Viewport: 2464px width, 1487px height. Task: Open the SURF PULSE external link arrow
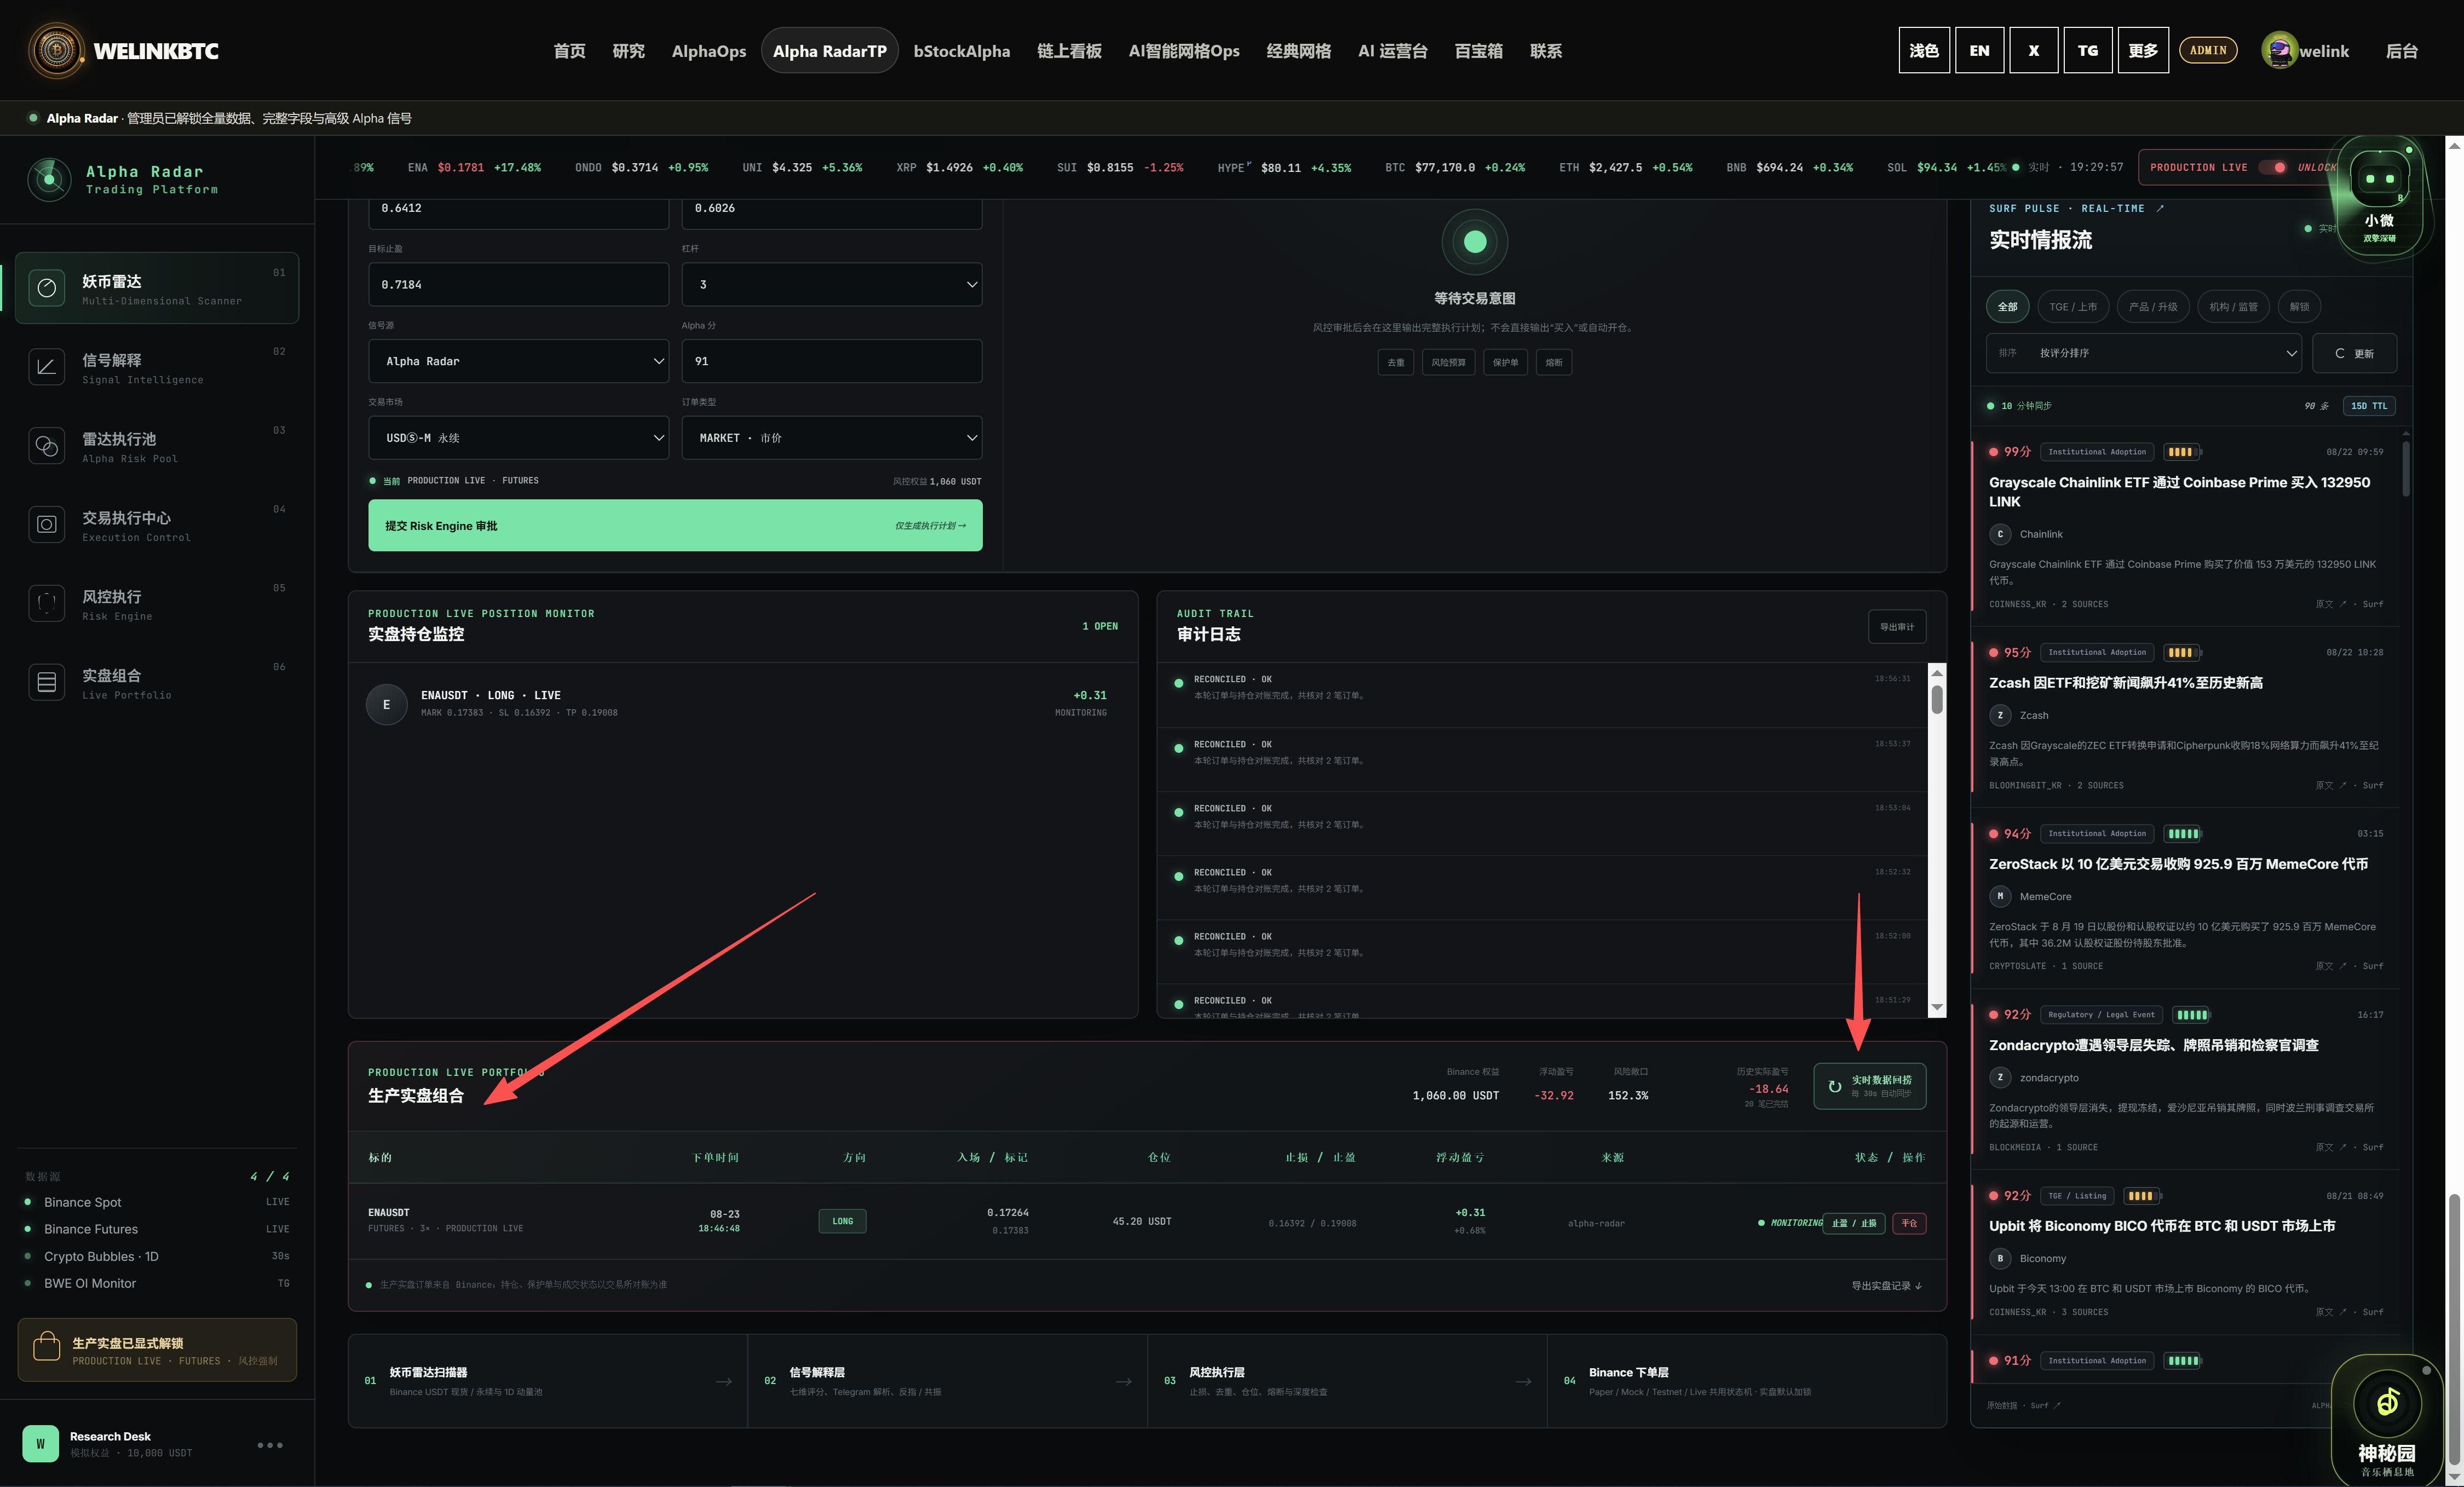(2160, 208)
